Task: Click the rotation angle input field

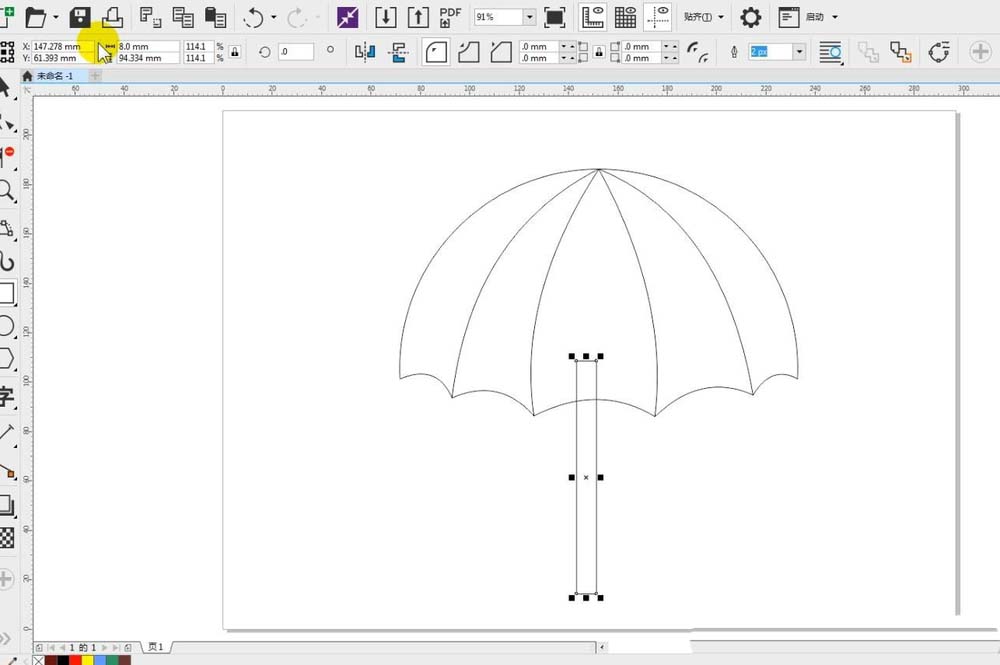Action: [x=296, y=52]
